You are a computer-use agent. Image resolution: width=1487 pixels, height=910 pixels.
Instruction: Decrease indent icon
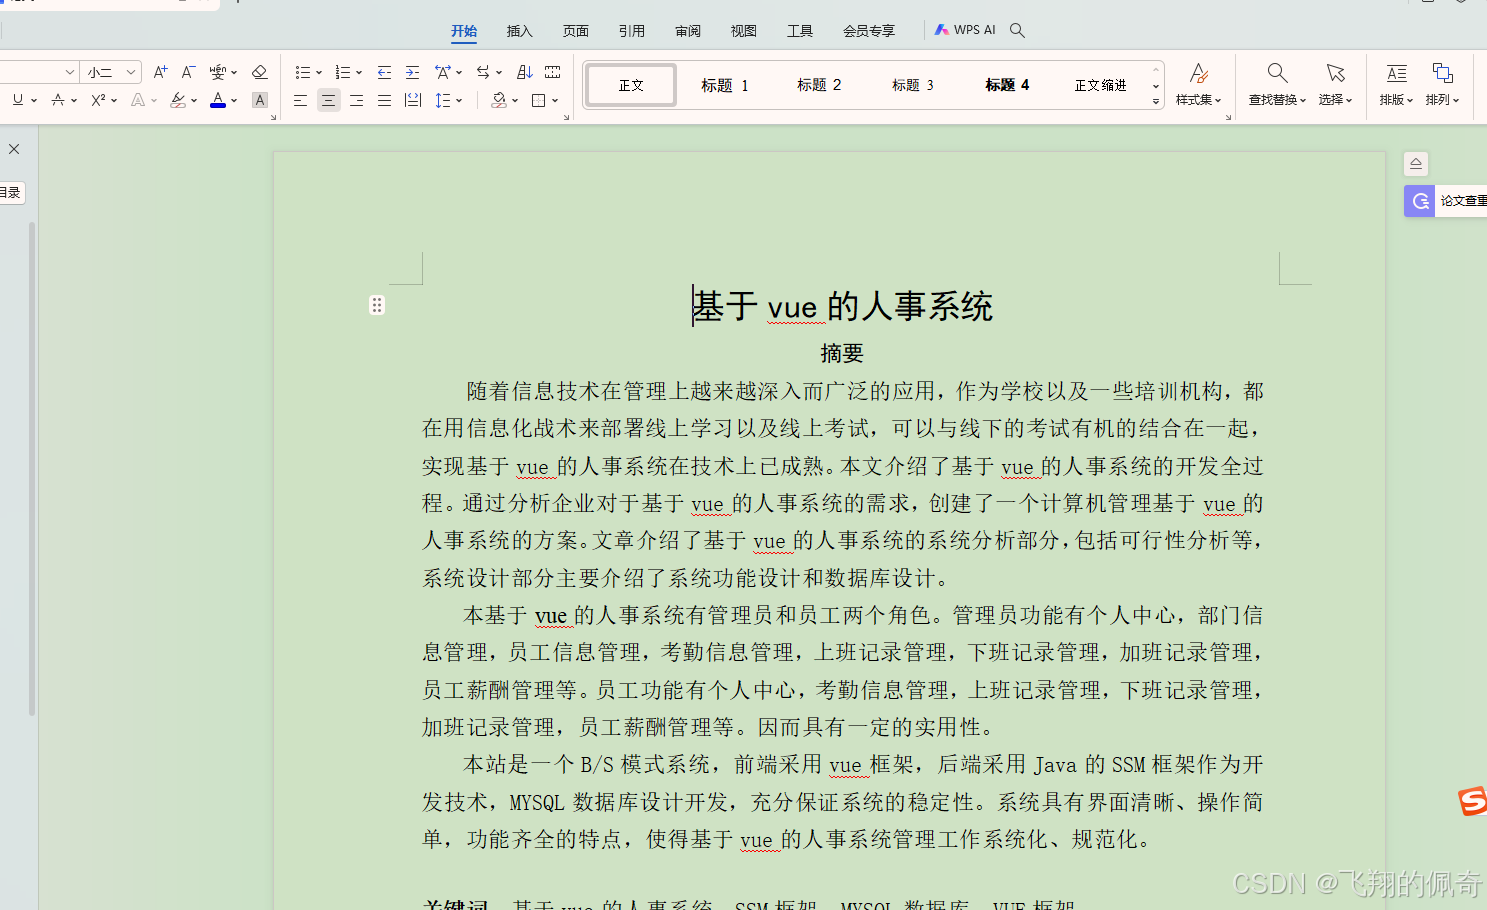pos(384,72)
